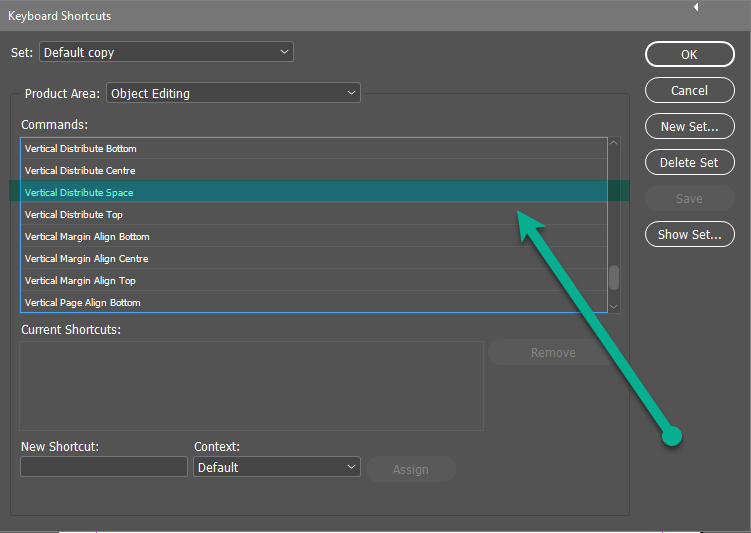This screenshot has width=751, height=533.
Task: Select Vertical Margin Align Centre command
Action: pyautogui.click(x=86, y=259)
